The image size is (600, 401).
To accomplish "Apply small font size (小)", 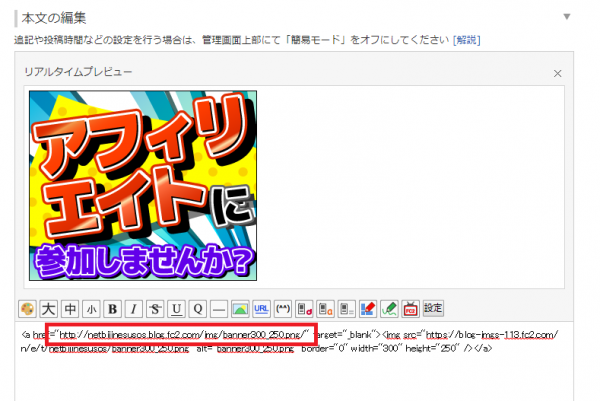I will (91, 307).
